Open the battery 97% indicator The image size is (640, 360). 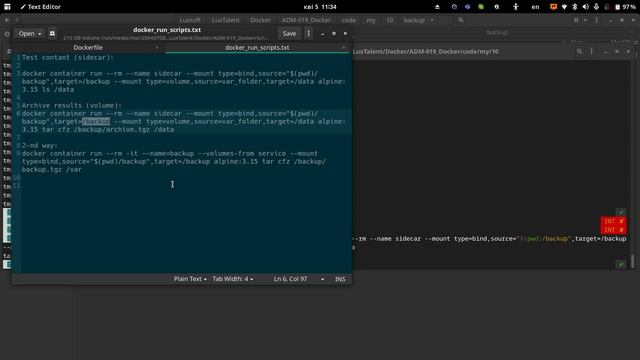pyautogui.click(x=625, y=7)
